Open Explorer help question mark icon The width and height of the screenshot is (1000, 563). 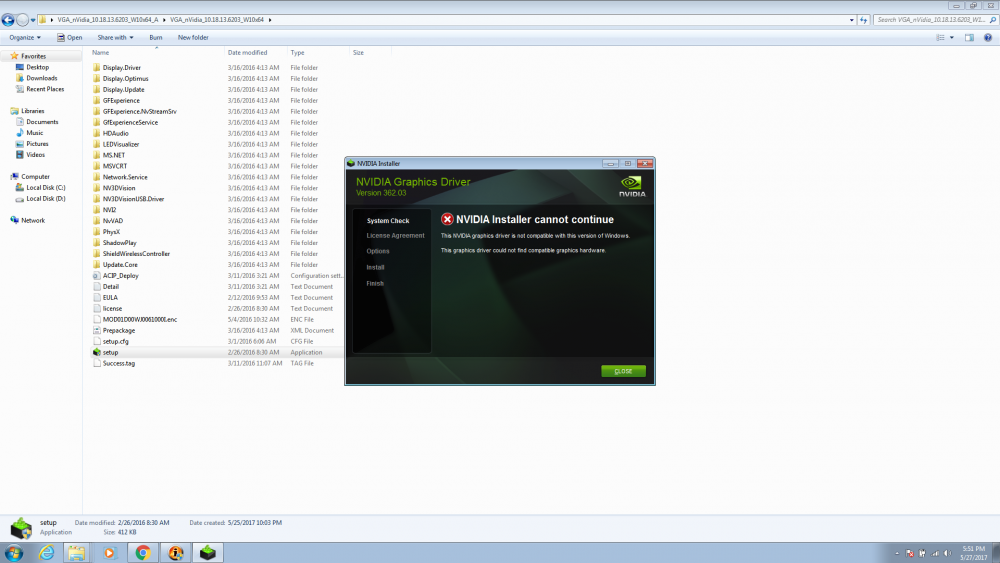coord(988,38)
